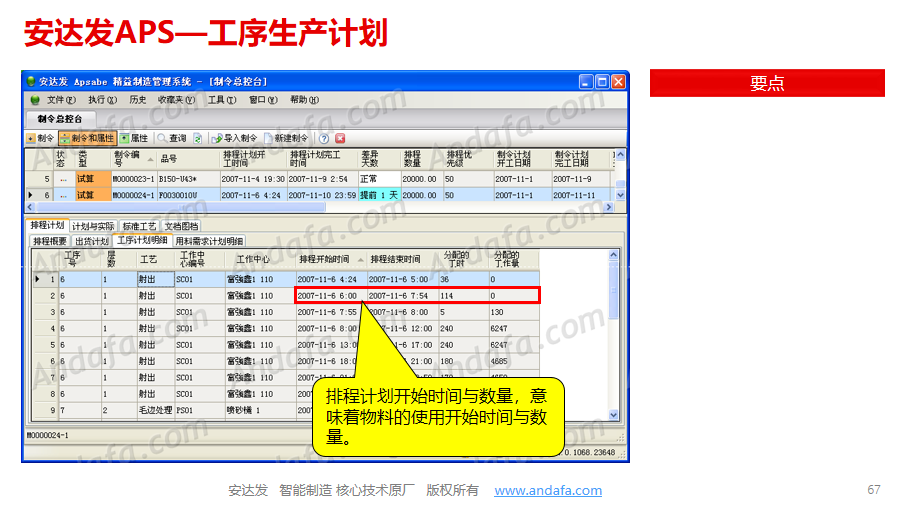Open the www.andafa.com link
This screenshot has height=509, width=907.
point(548,490)
